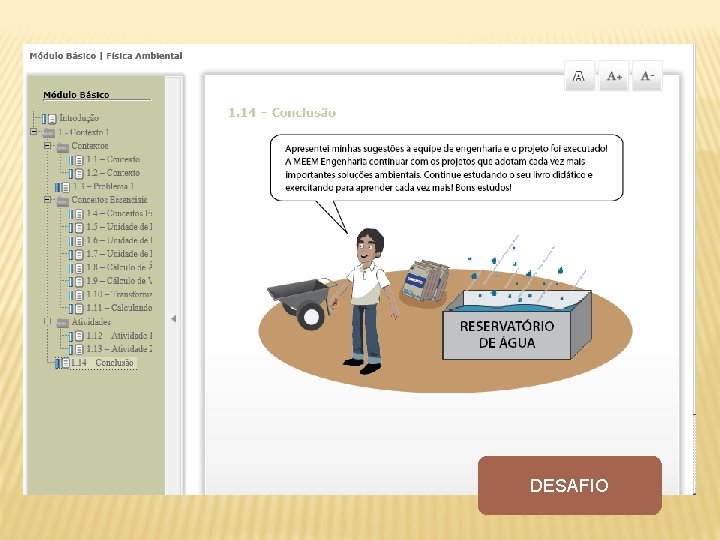Collapse the '1 - Contexto 1' tree node

[34, 132]
